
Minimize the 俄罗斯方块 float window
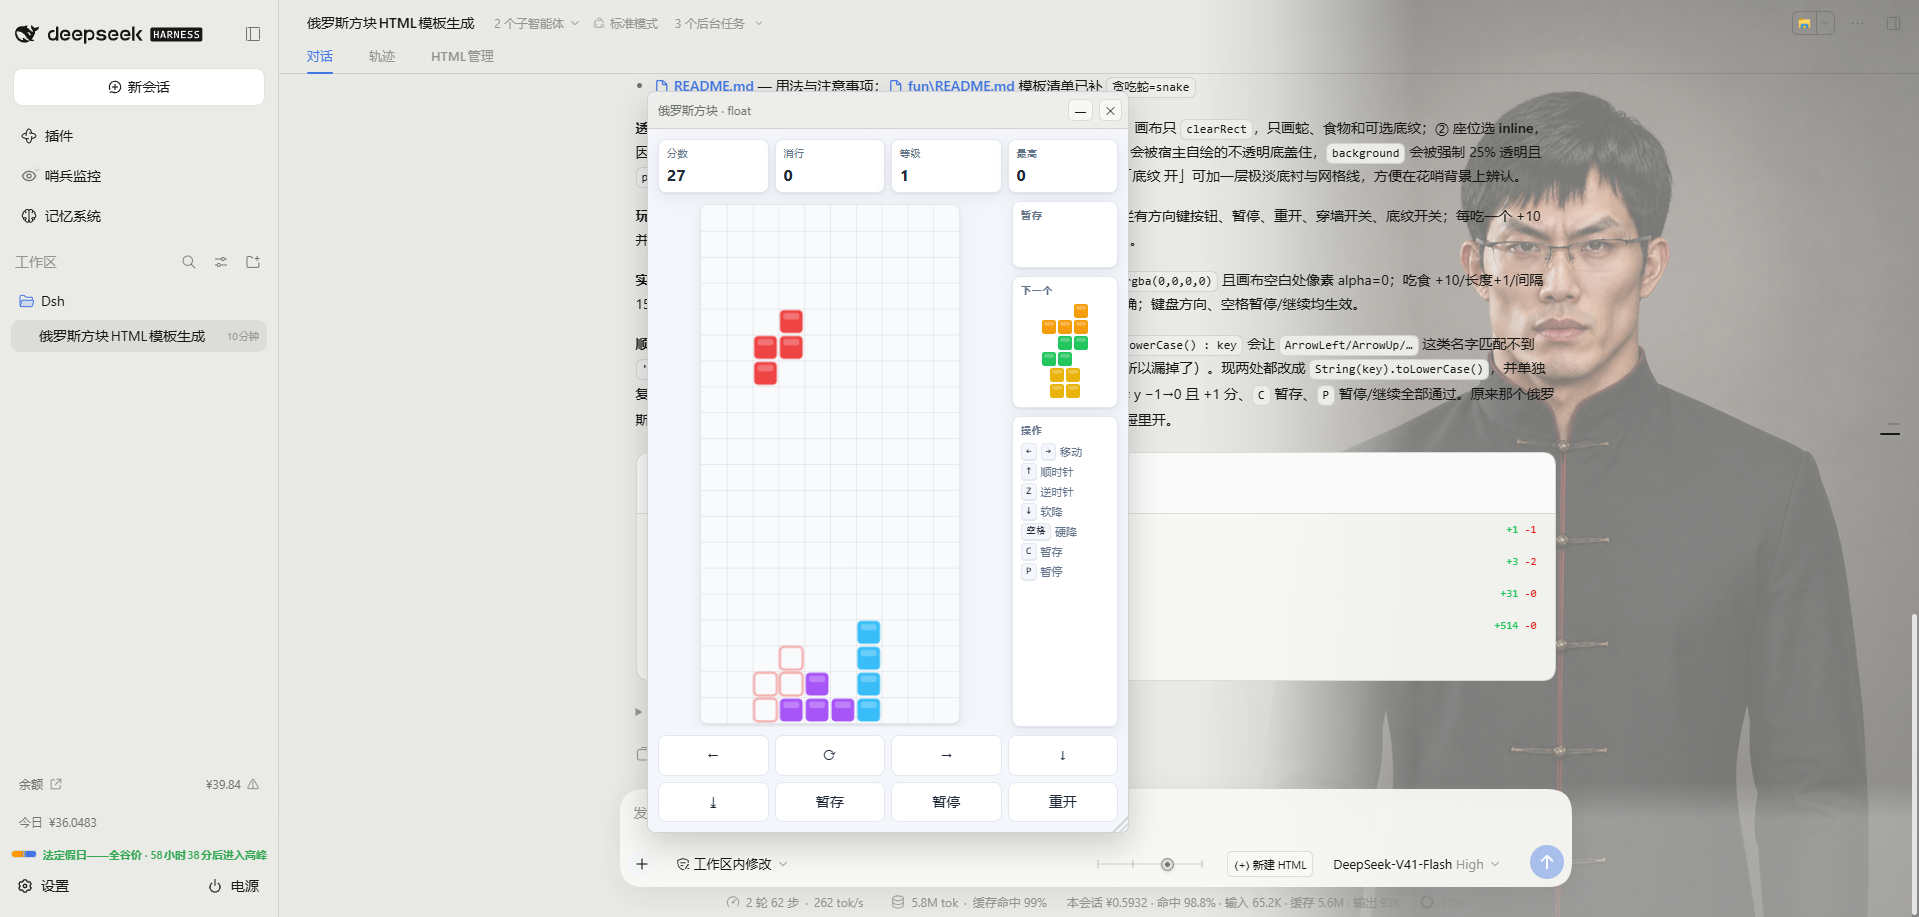point(1080,111)
